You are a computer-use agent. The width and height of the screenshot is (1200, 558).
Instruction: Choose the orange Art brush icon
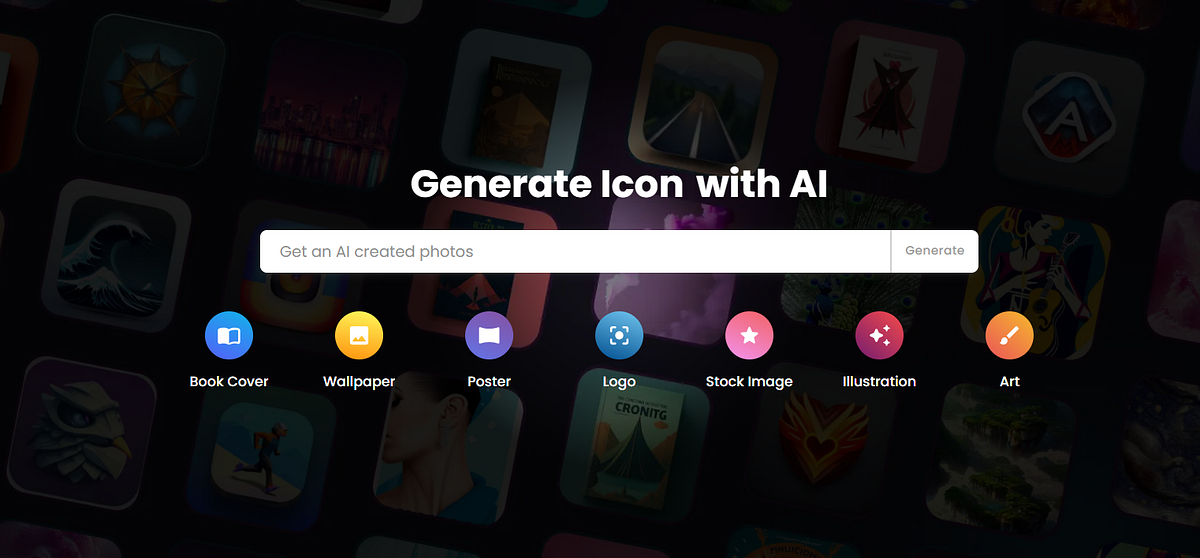coord(1009,336)
